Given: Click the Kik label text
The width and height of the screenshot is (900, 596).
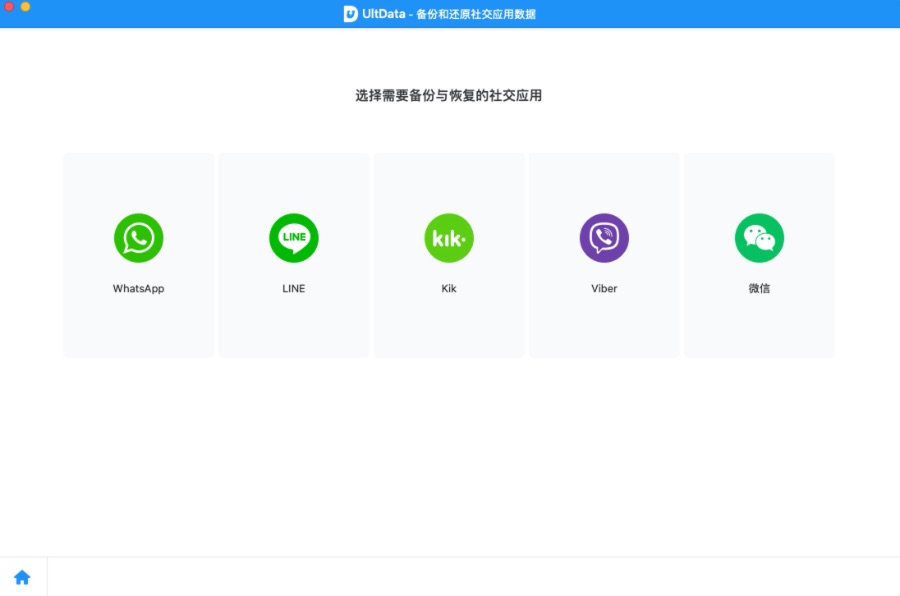Looking at the screenshot, I should tap(449, 289).
